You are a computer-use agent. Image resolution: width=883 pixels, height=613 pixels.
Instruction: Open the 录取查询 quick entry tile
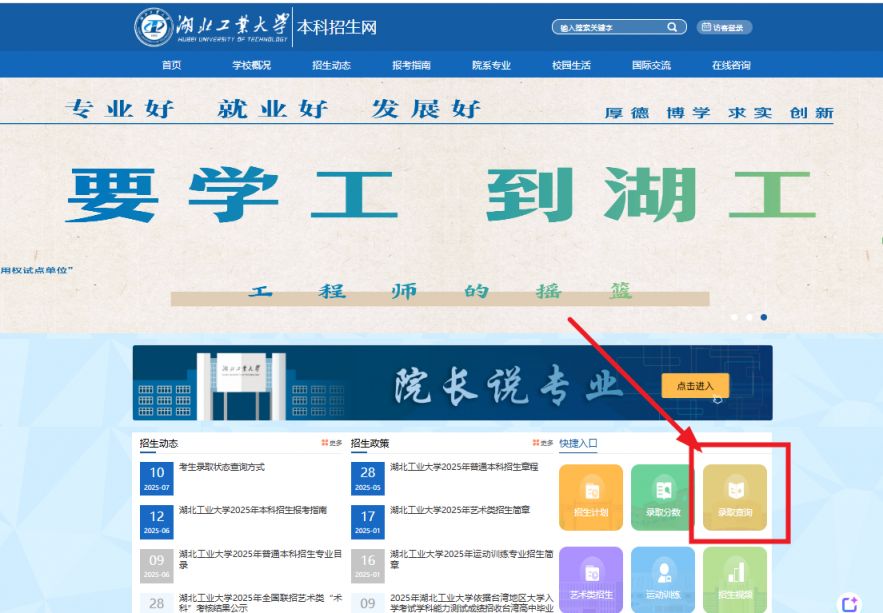pos(735,497)
